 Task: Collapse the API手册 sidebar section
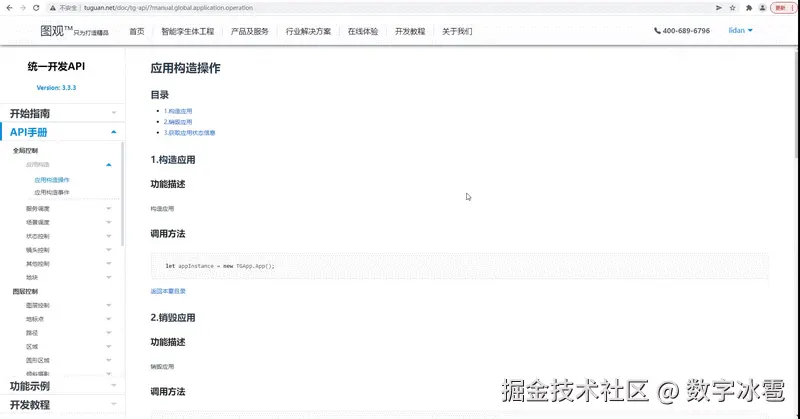point(62,132)
